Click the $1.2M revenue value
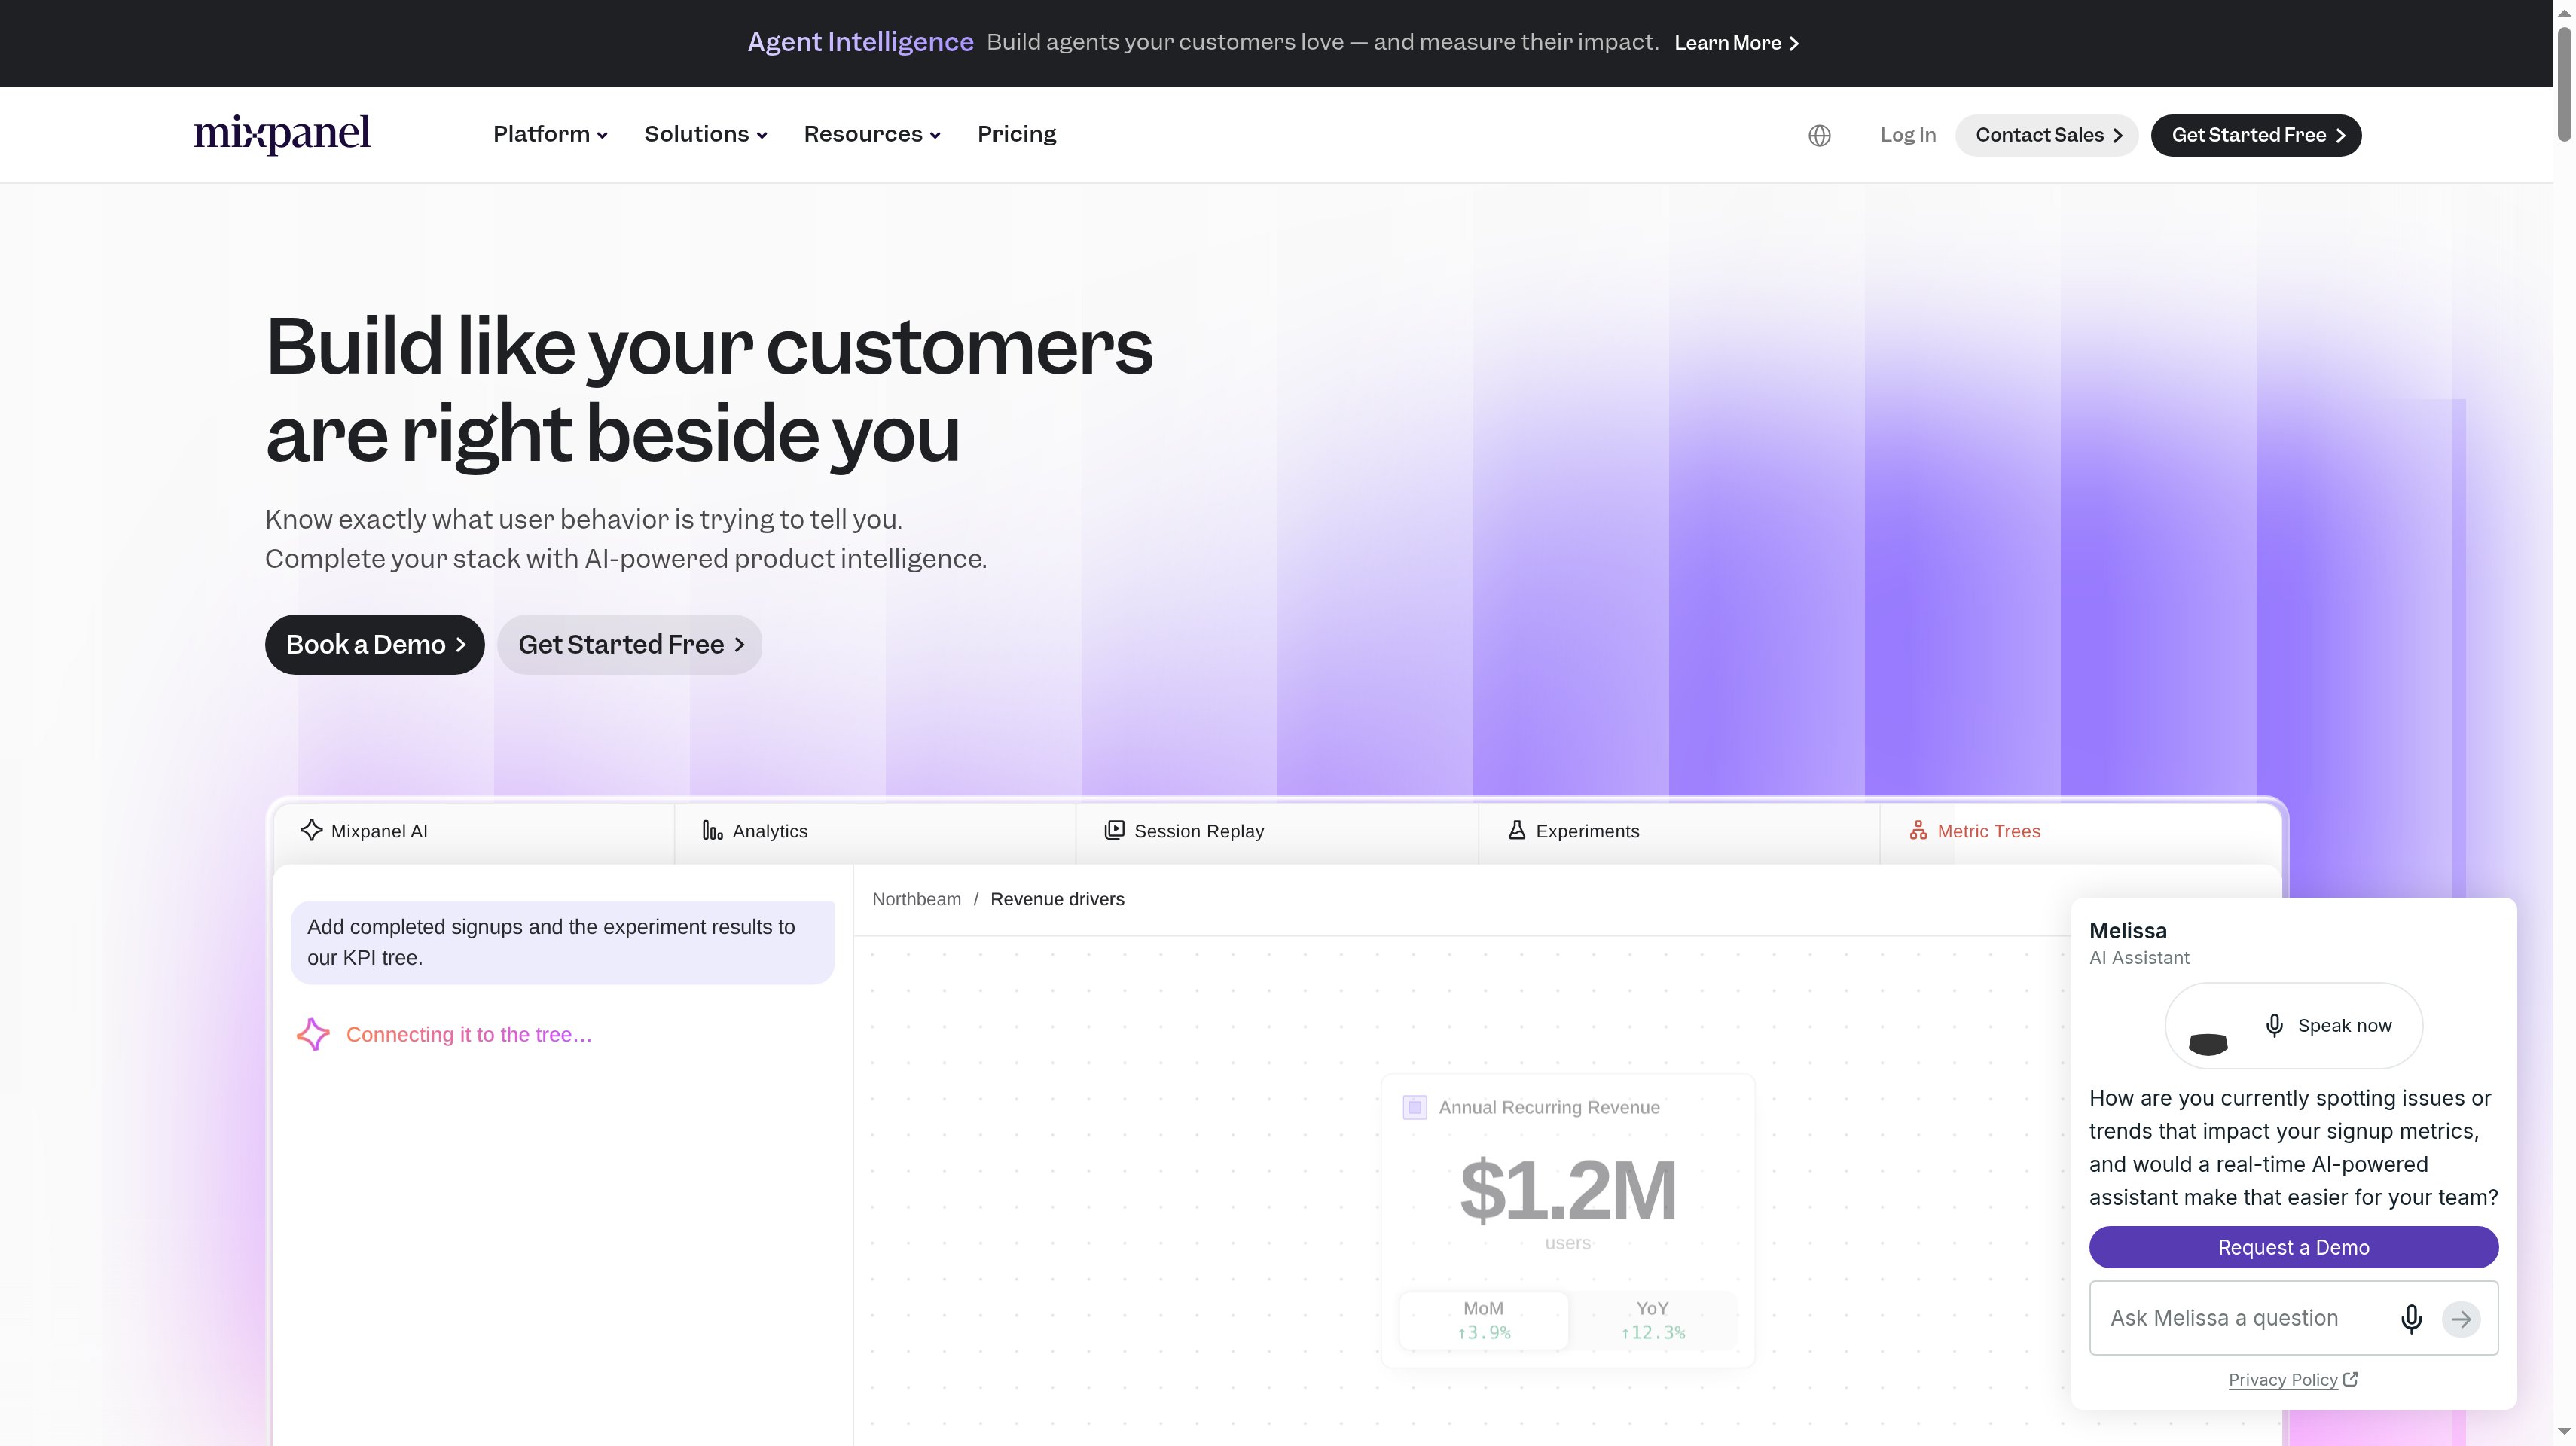The height and width of the screenshot is (1446, 2576). pos(1567,1190)
